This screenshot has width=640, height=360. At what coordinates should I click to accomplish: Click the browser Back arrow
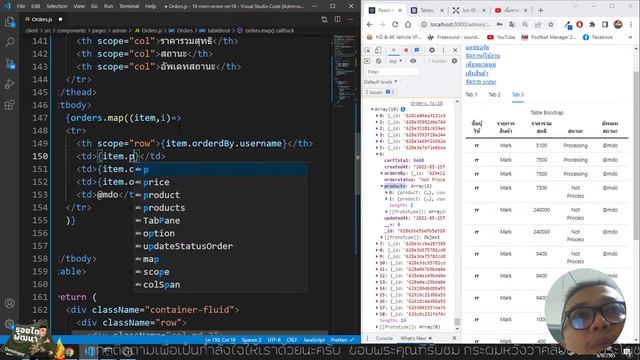pyautogui.click(x=369, y=24)
